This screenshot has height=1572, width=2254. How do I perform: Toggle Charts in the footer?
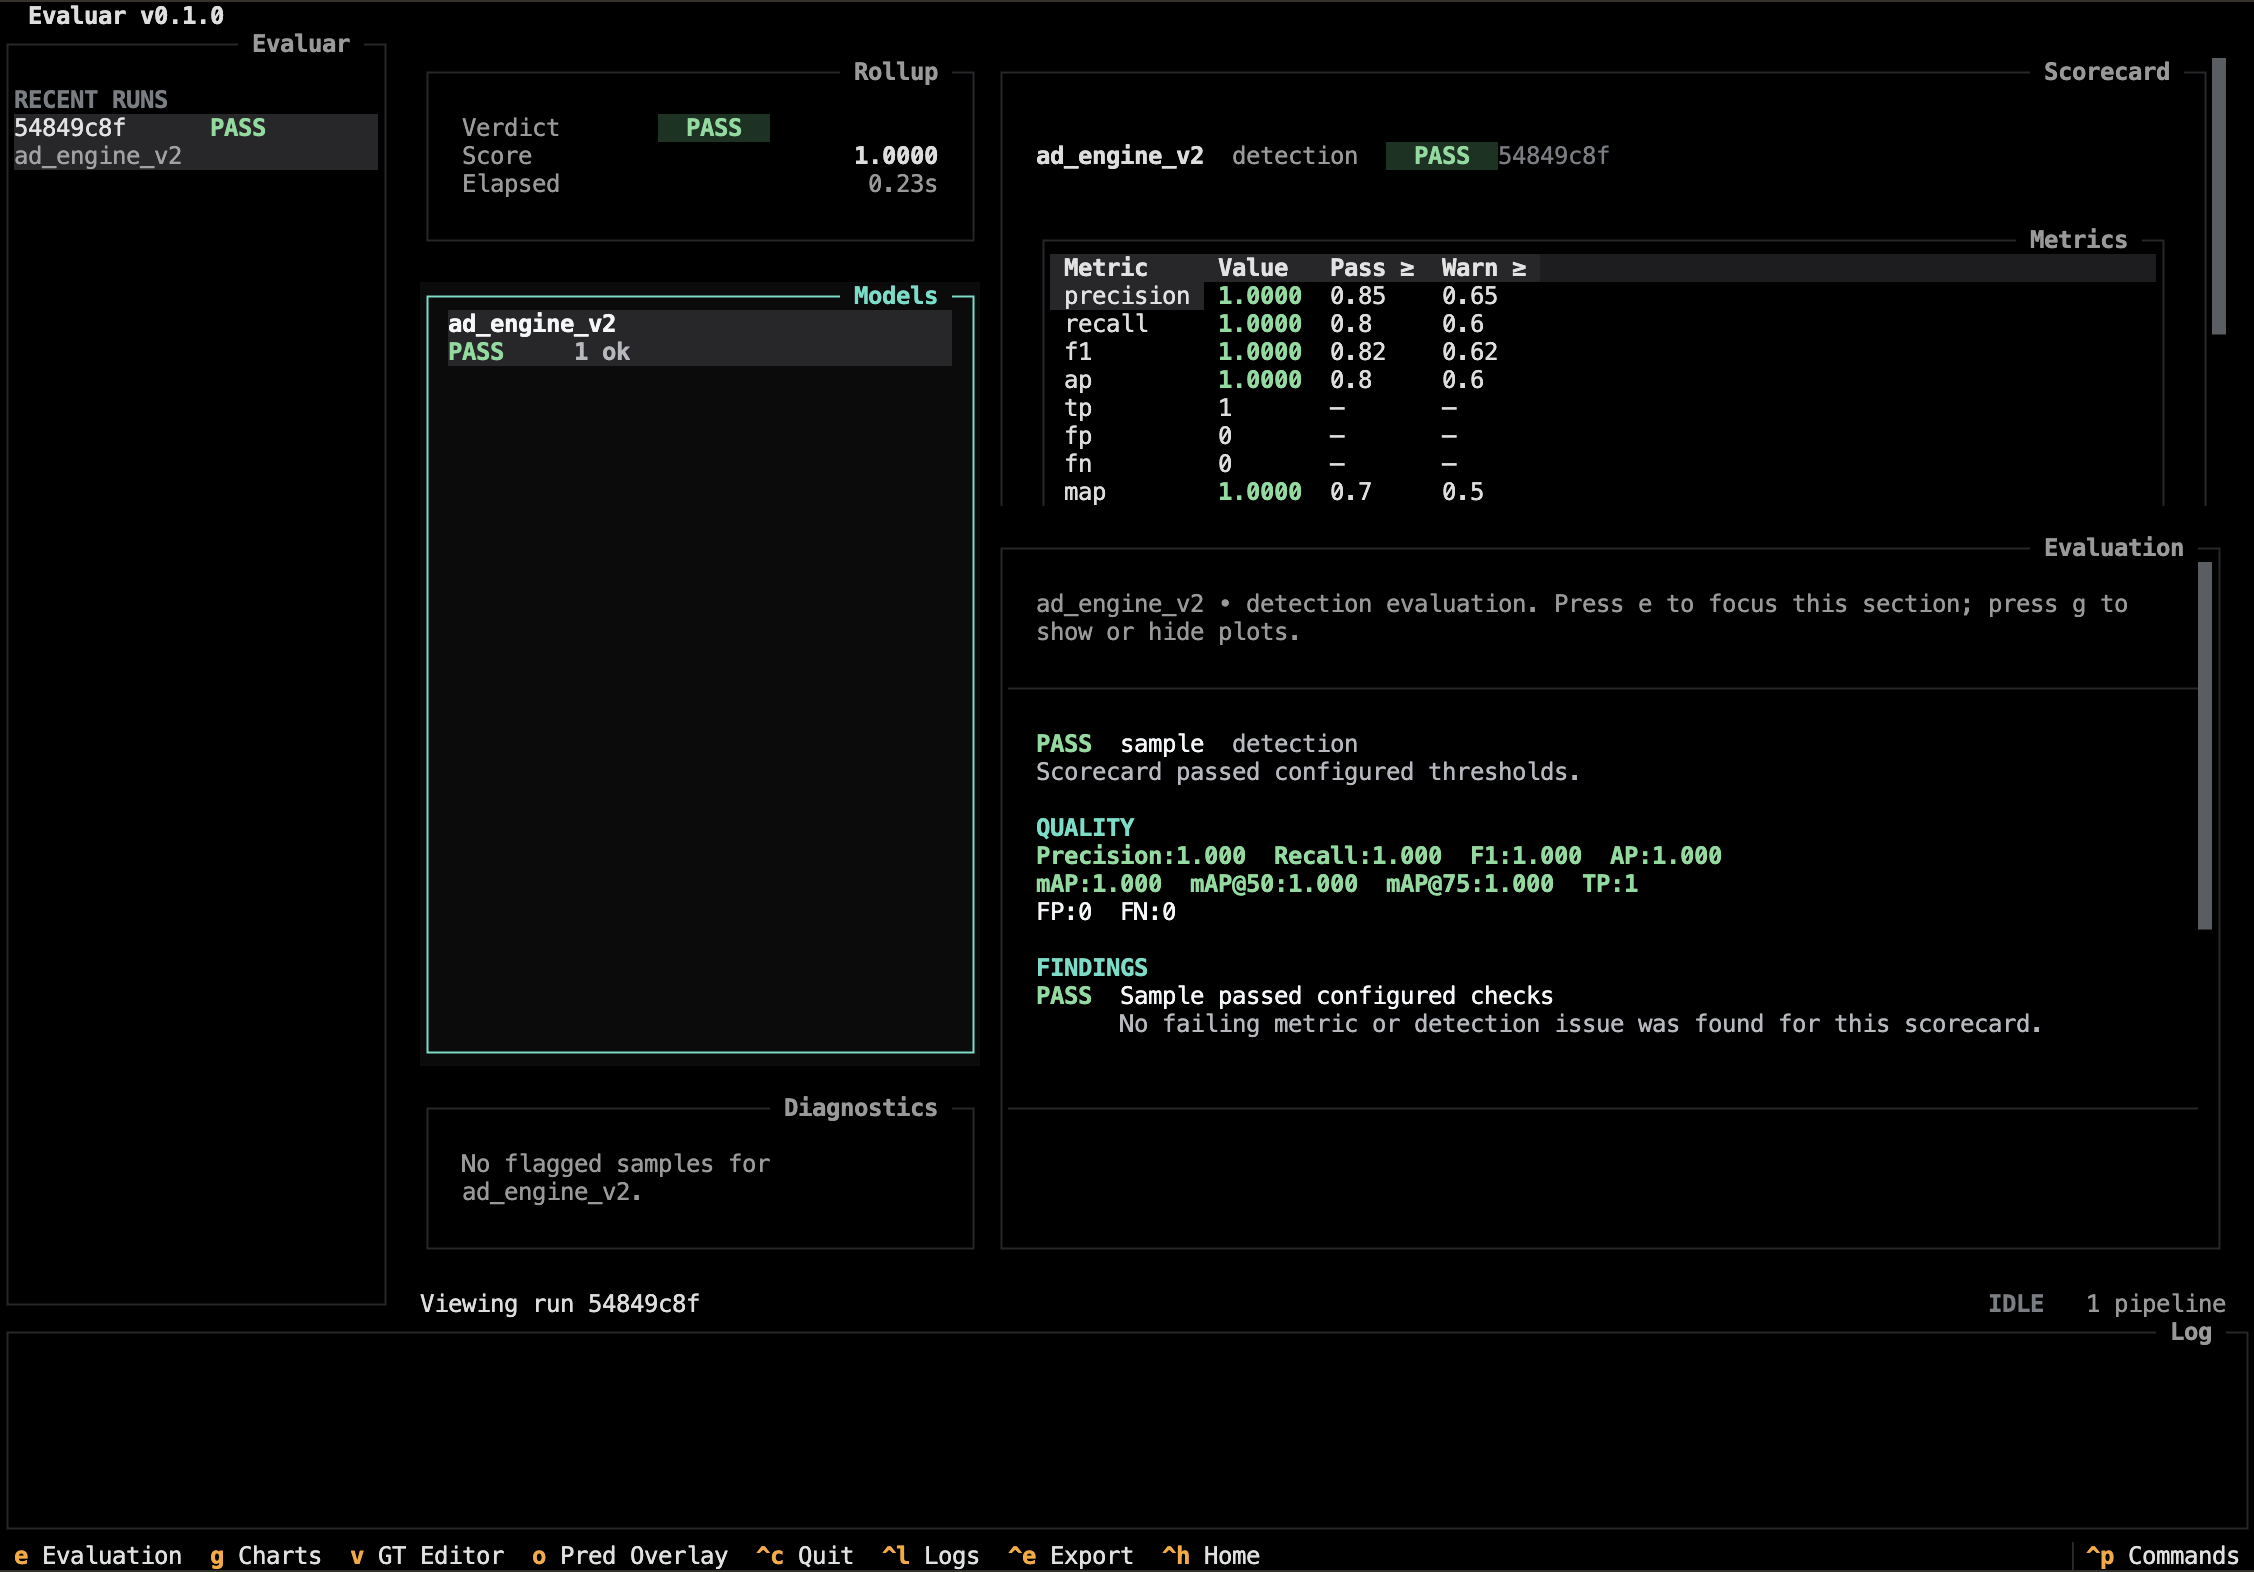[x=266, y=1555]
